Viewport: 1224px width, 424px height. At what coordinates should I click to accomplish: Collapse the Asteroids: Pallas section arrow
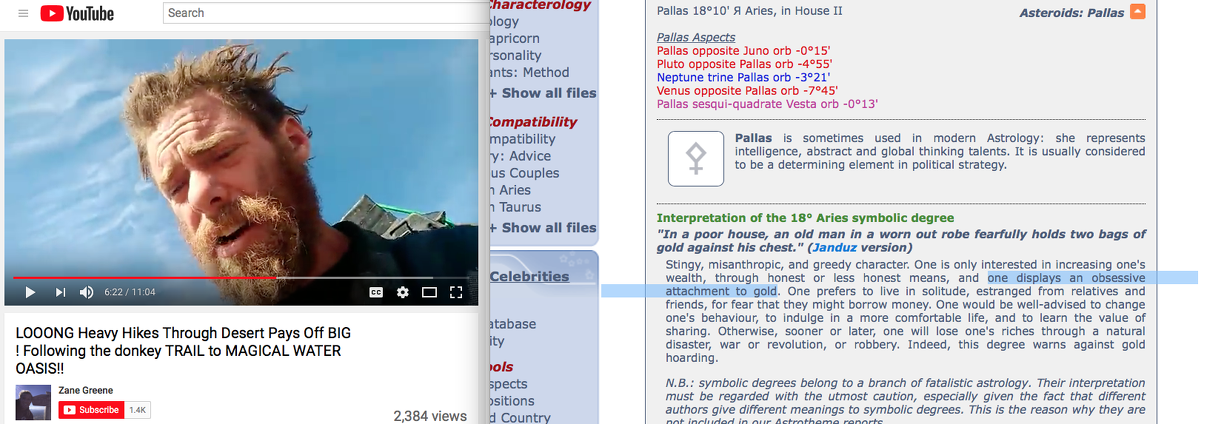pos(1137,12)
